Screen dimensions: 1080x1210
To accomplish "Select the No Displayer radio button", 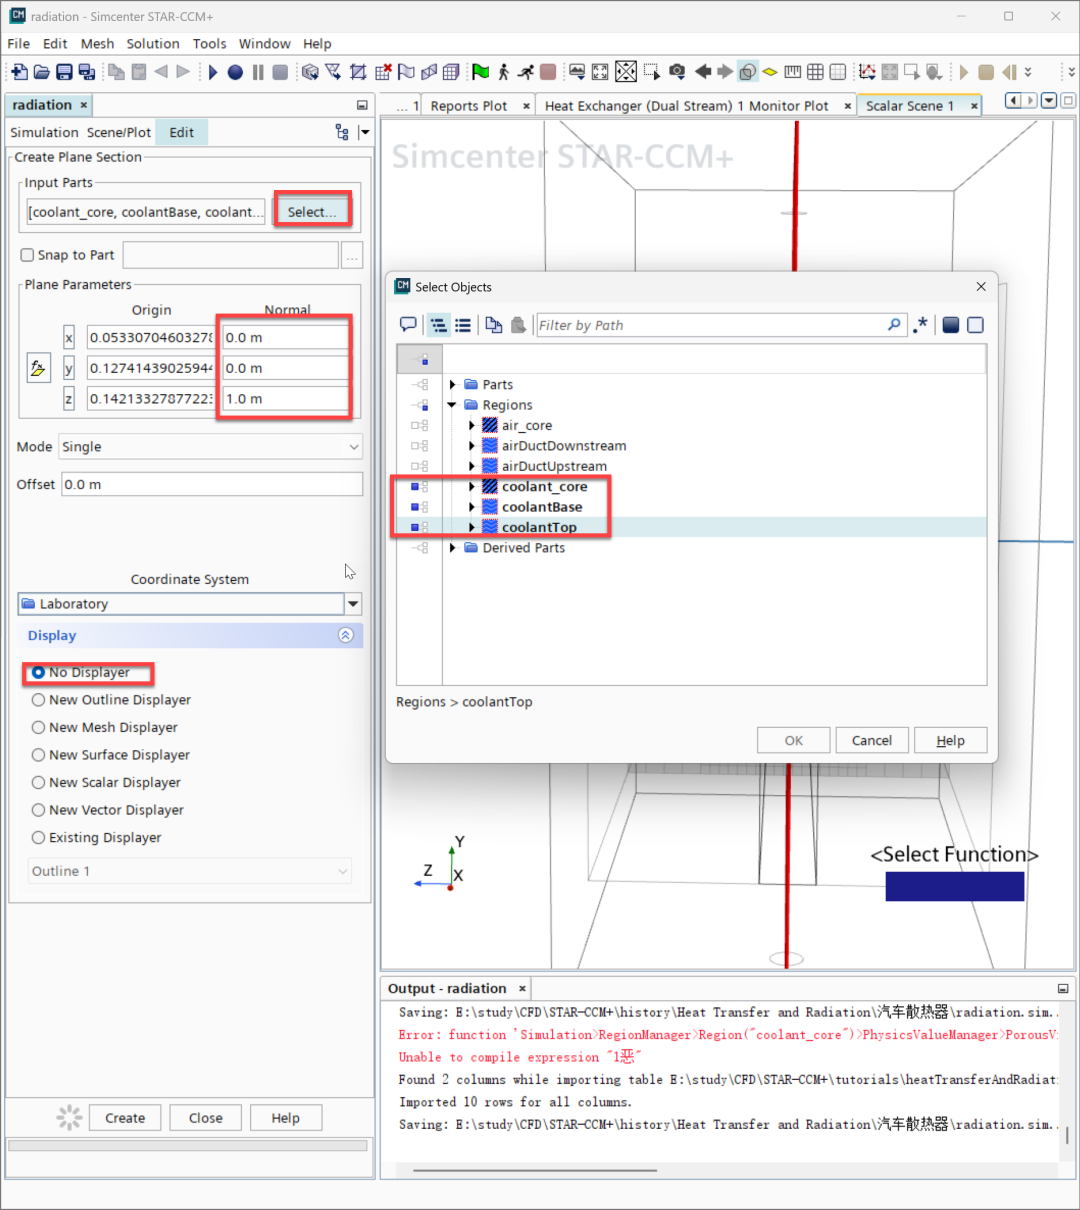I will tap(39, 673).
